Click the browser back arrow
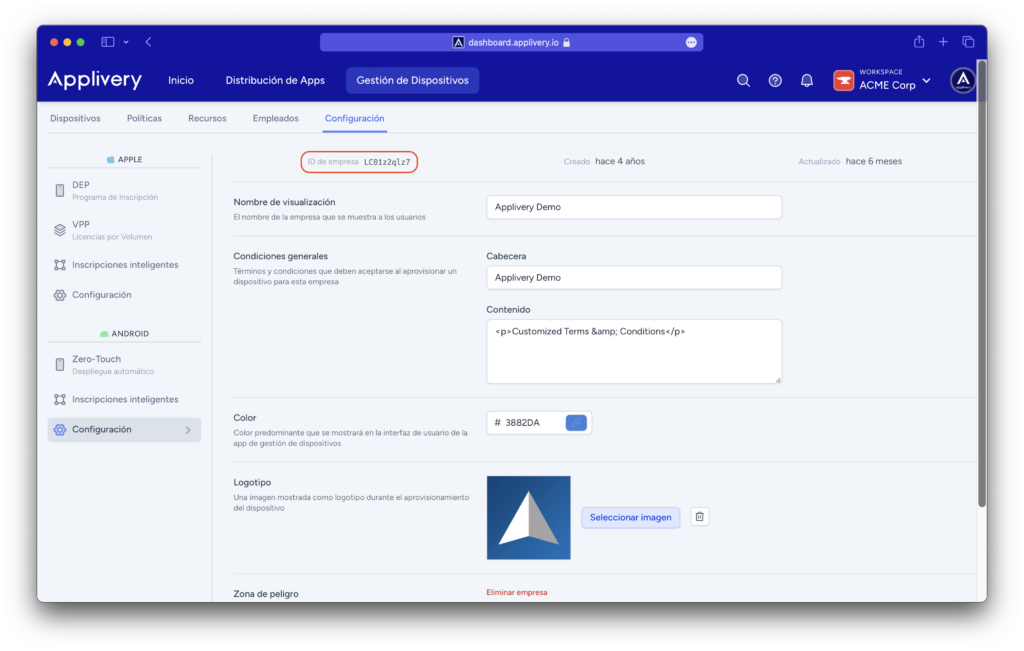 click(x=149, y=42)
